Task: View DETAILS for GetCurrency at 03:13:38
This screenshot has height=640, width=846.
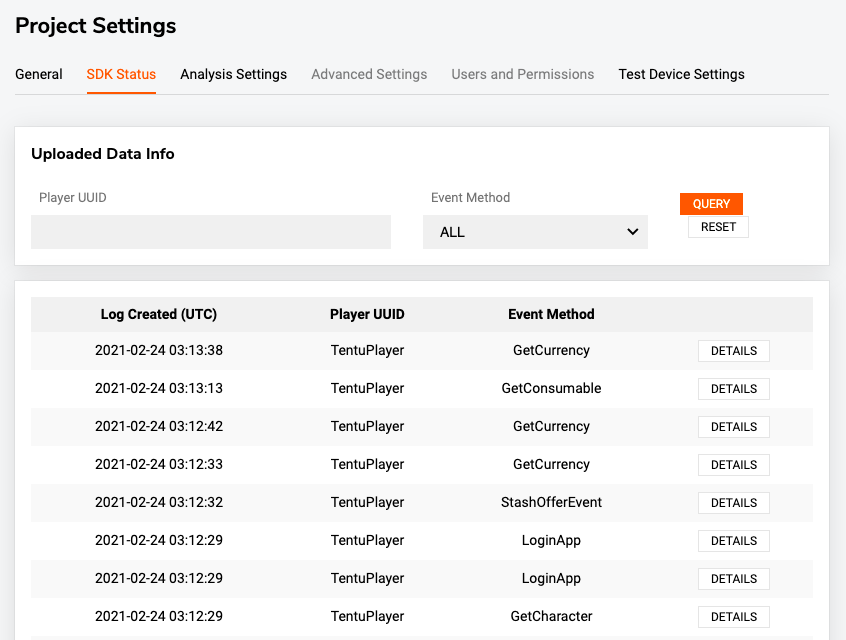Action: pyautogui.click(x=734, y=351)
